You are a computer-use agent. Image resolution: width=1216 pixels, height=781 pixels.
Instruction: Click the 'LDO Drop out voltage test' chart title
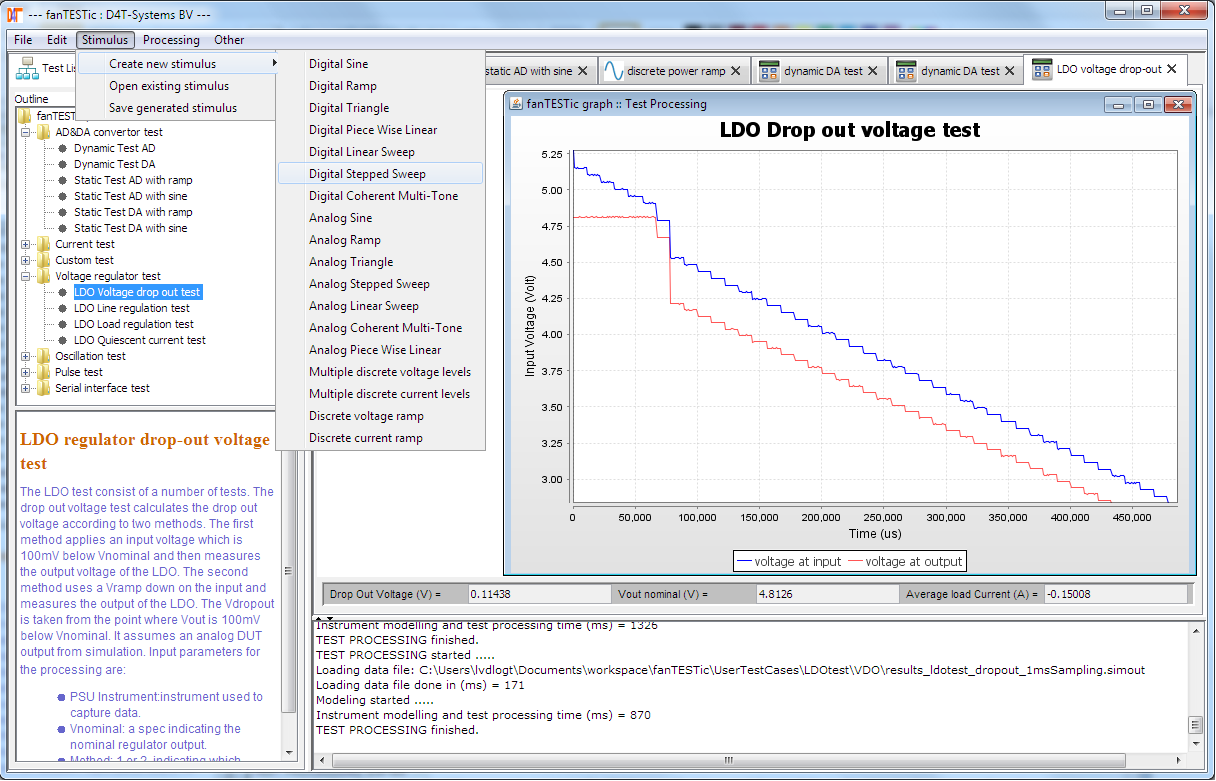coord(850,130)
